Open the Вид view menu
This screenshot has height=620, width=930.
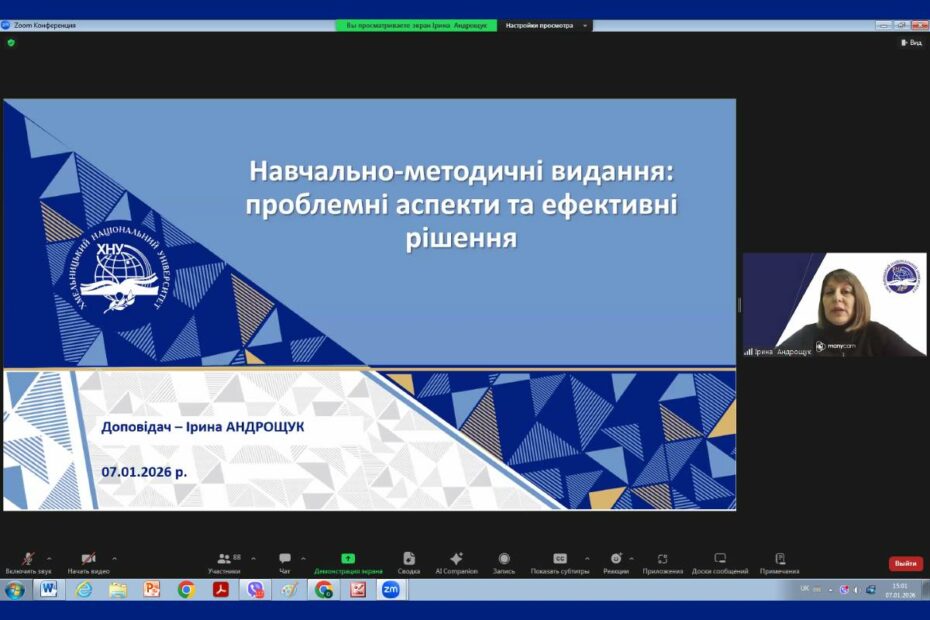click(911, 43)
